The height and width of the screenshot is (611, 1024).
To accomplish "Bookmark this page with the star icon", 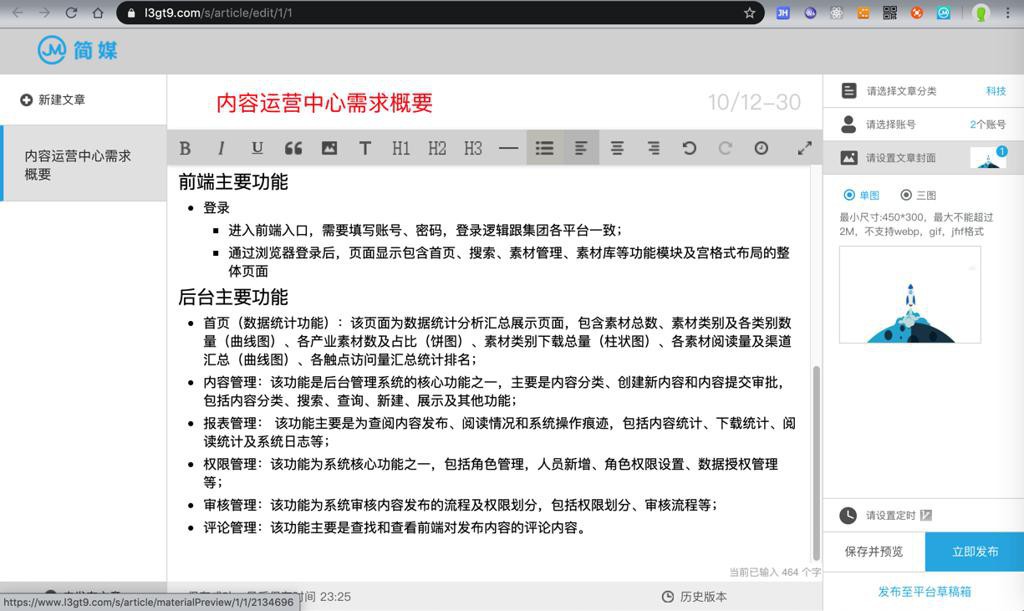I will pyautogui.click(x=749, y=13).
